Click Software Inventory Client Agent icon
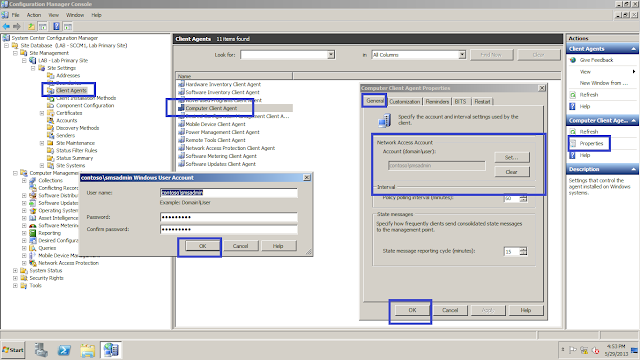Viewport: 640px width, 360px height. (181, 92)
